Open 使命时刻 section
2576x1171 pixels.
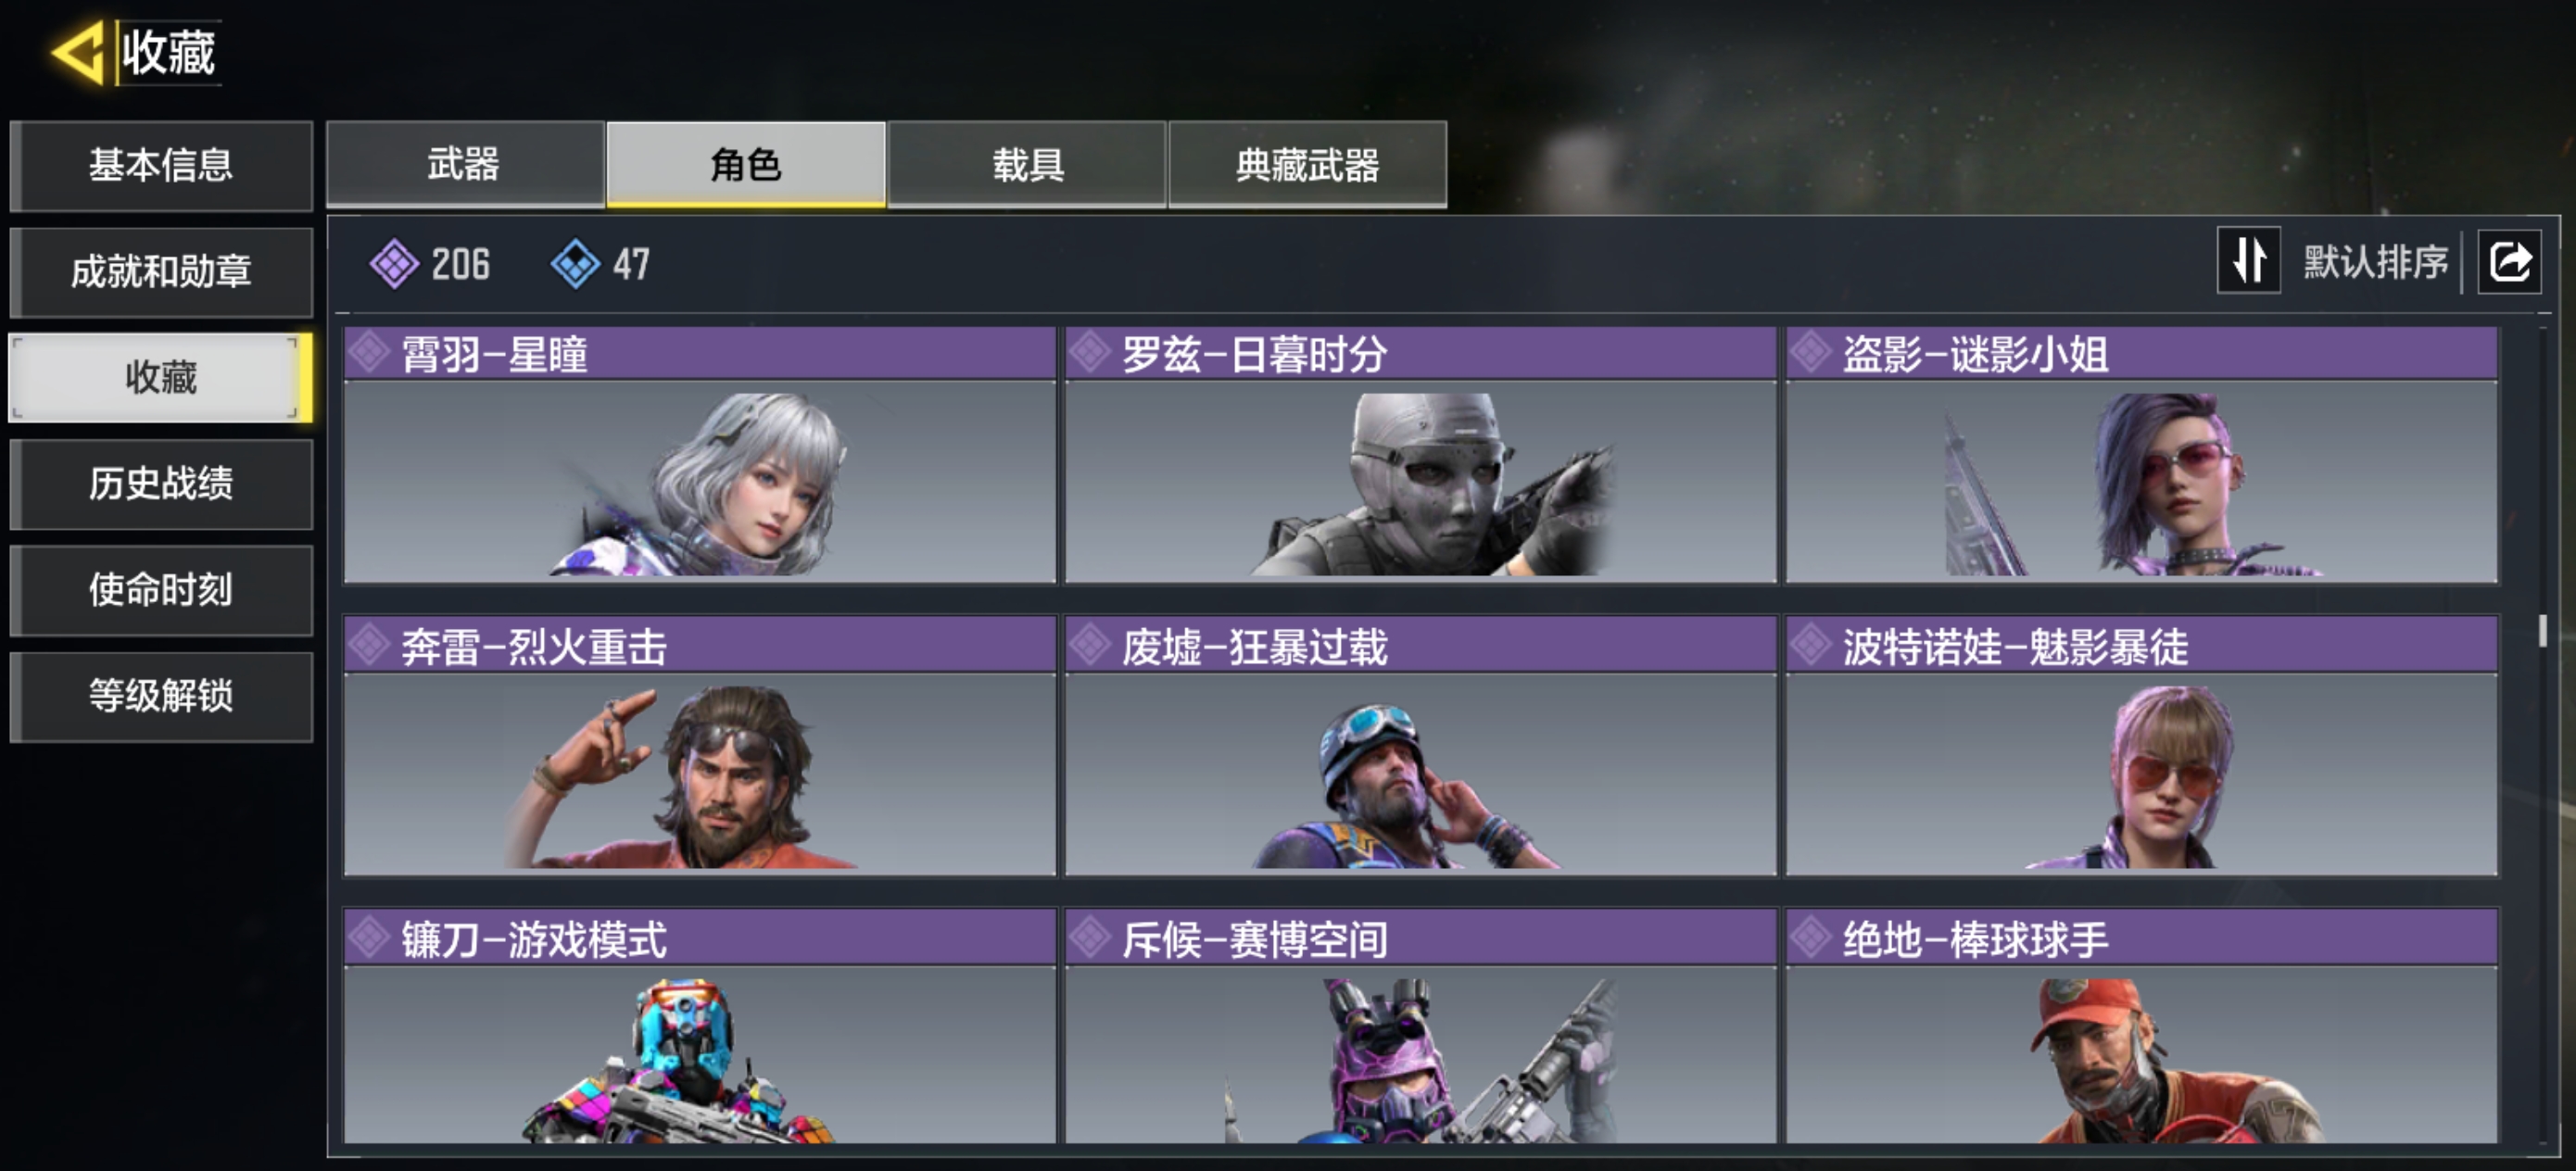click(161, 589)
